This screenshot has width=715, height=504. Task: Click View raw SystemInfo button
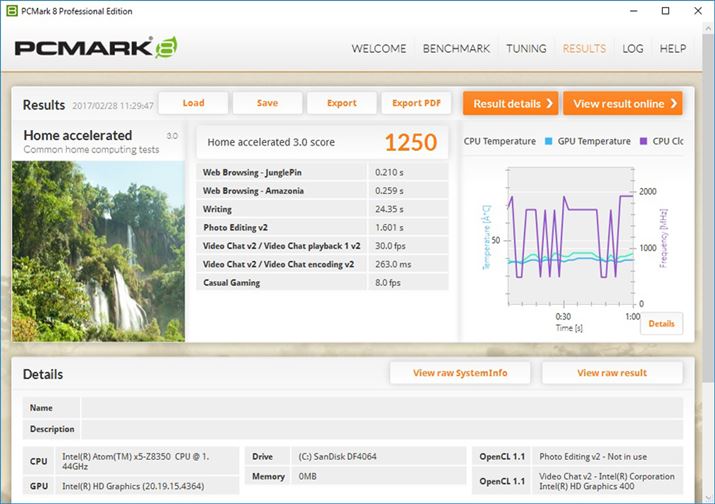pos(460,373)
